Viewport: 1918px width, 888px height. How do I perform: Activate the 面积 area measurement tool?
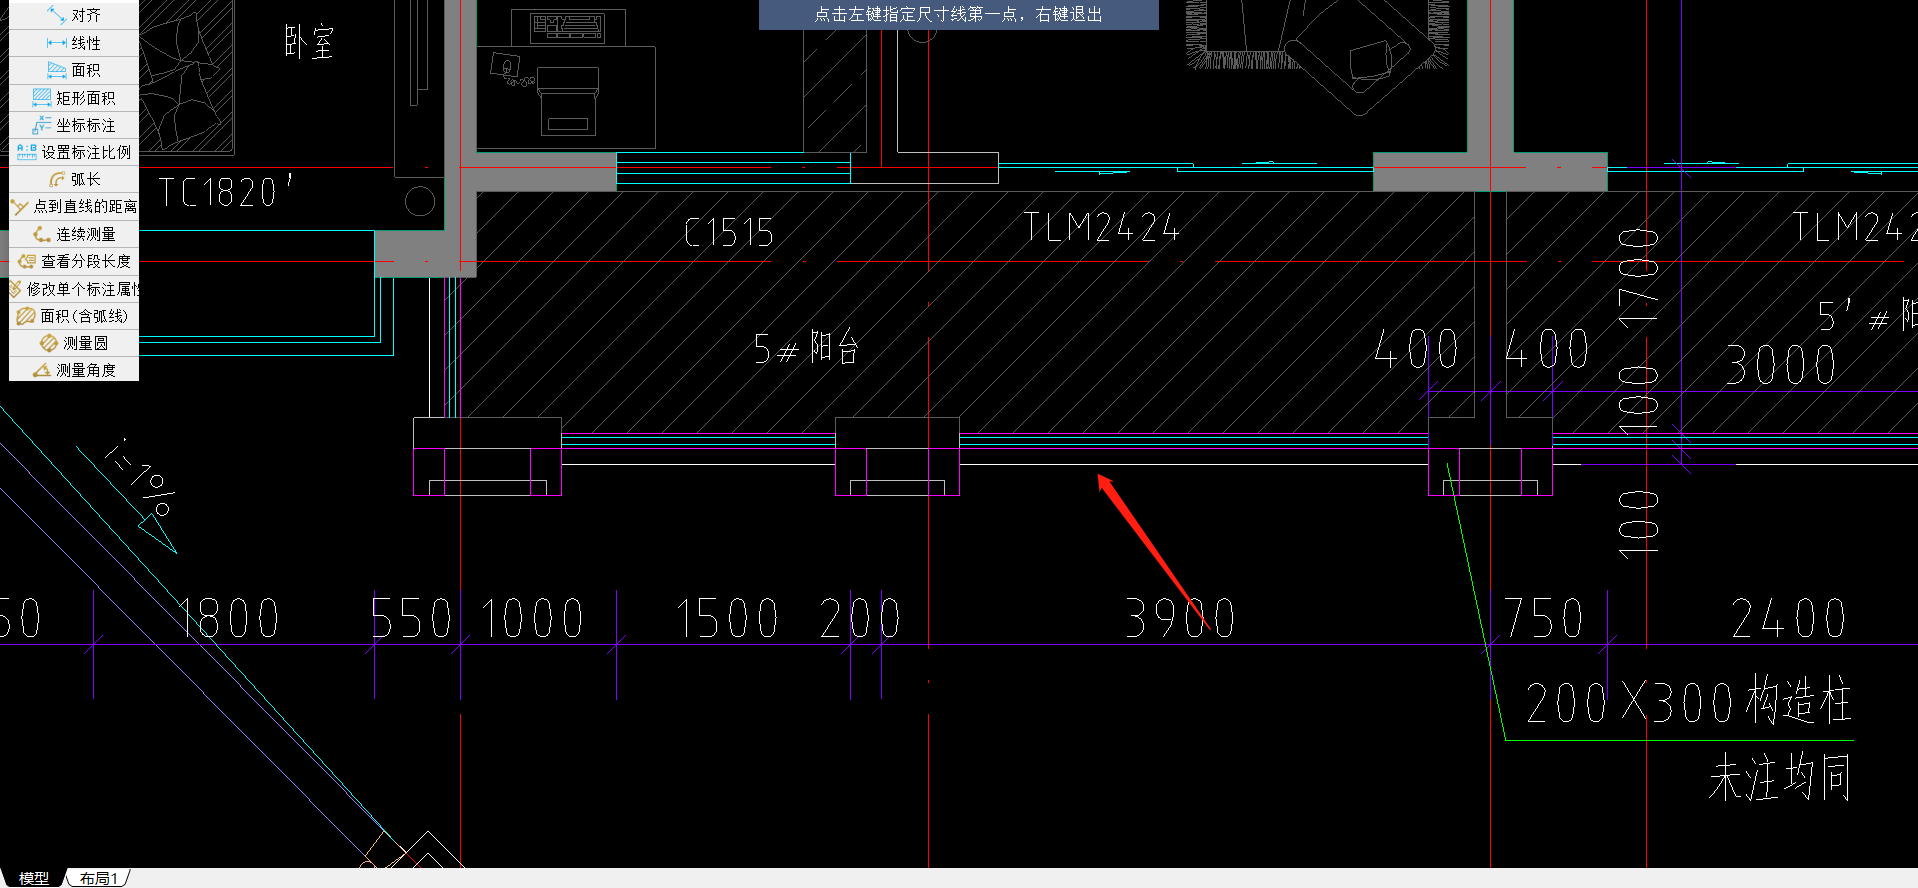(74, 70)
